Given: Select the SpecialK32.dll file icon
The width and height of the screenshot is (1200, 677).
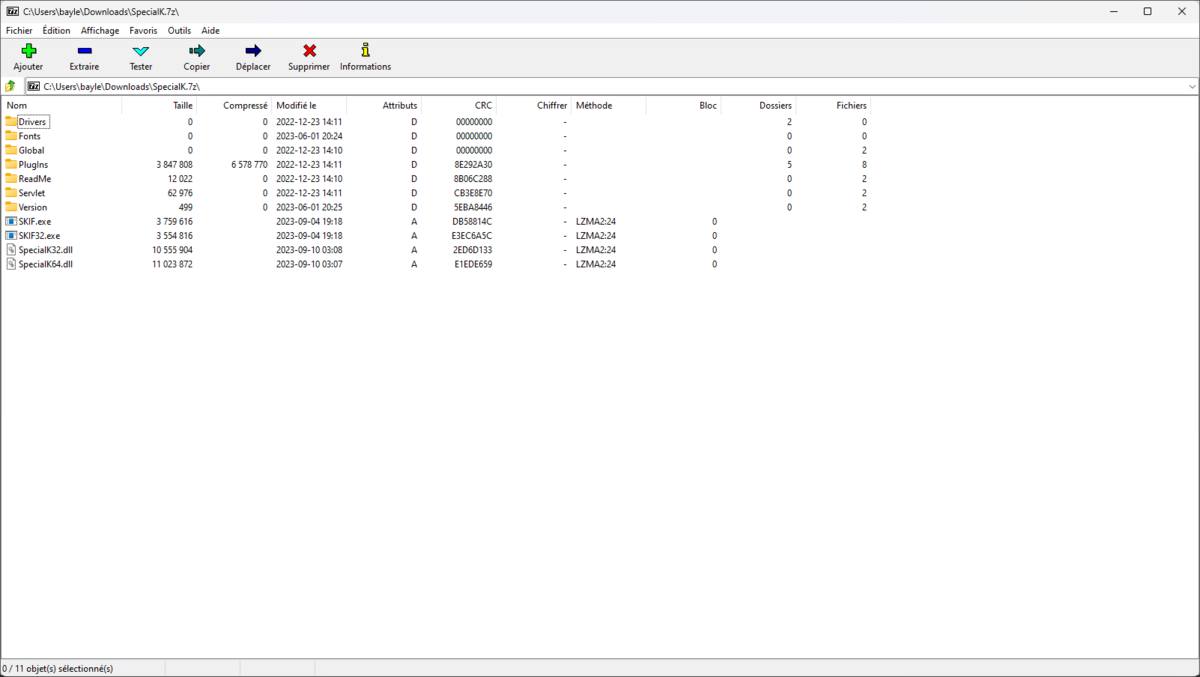Looking at the screenshot, I should tap(11, 250).
